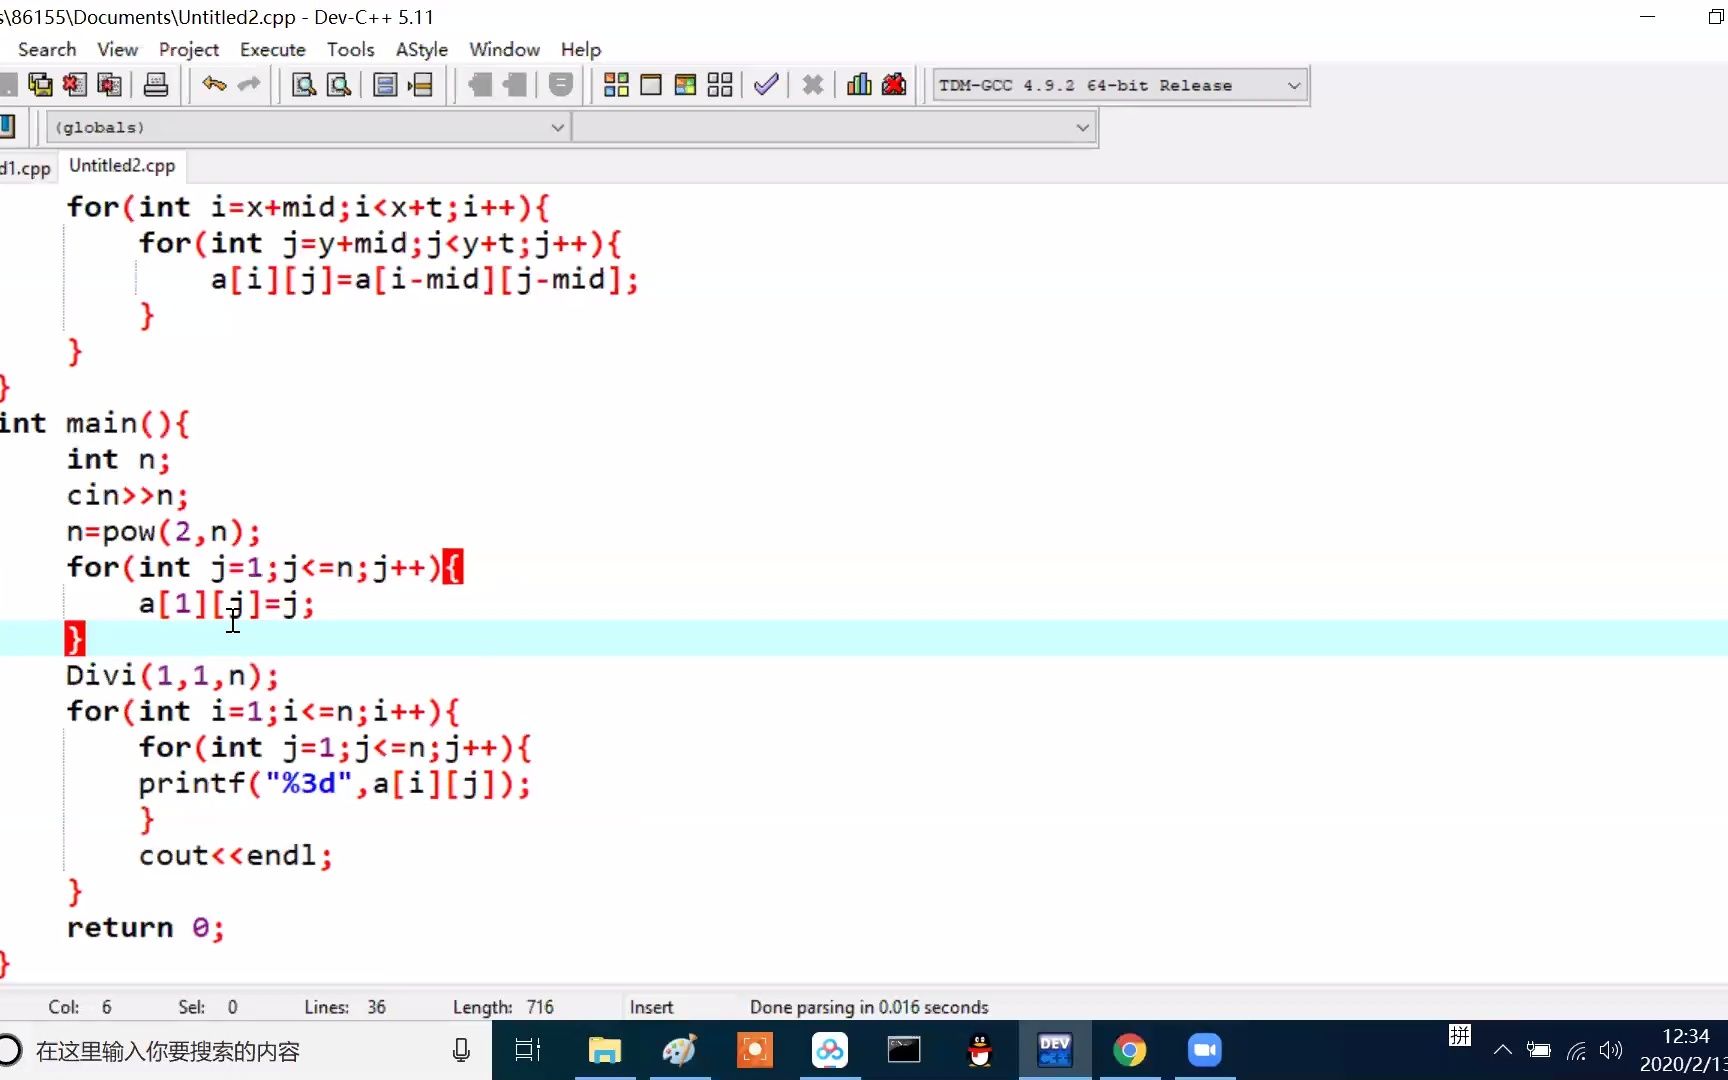Click the Redo arrow icon
This screenshot has height=1080, width=1728.
249,85
